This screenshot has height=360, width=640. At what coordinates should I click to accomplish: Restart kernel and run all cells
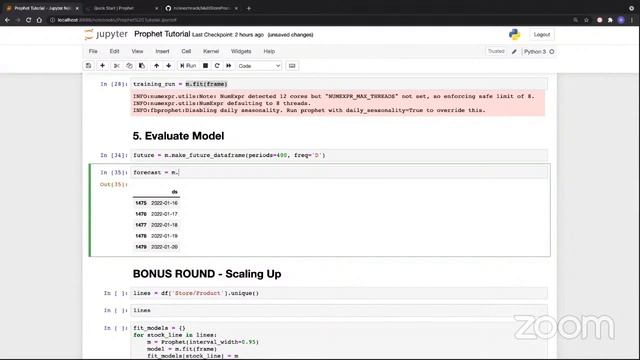click(229, 66)
